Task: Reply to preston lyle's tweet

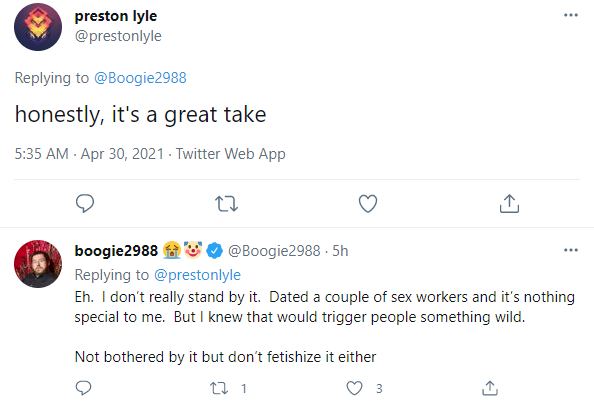Action: point(85,204)
